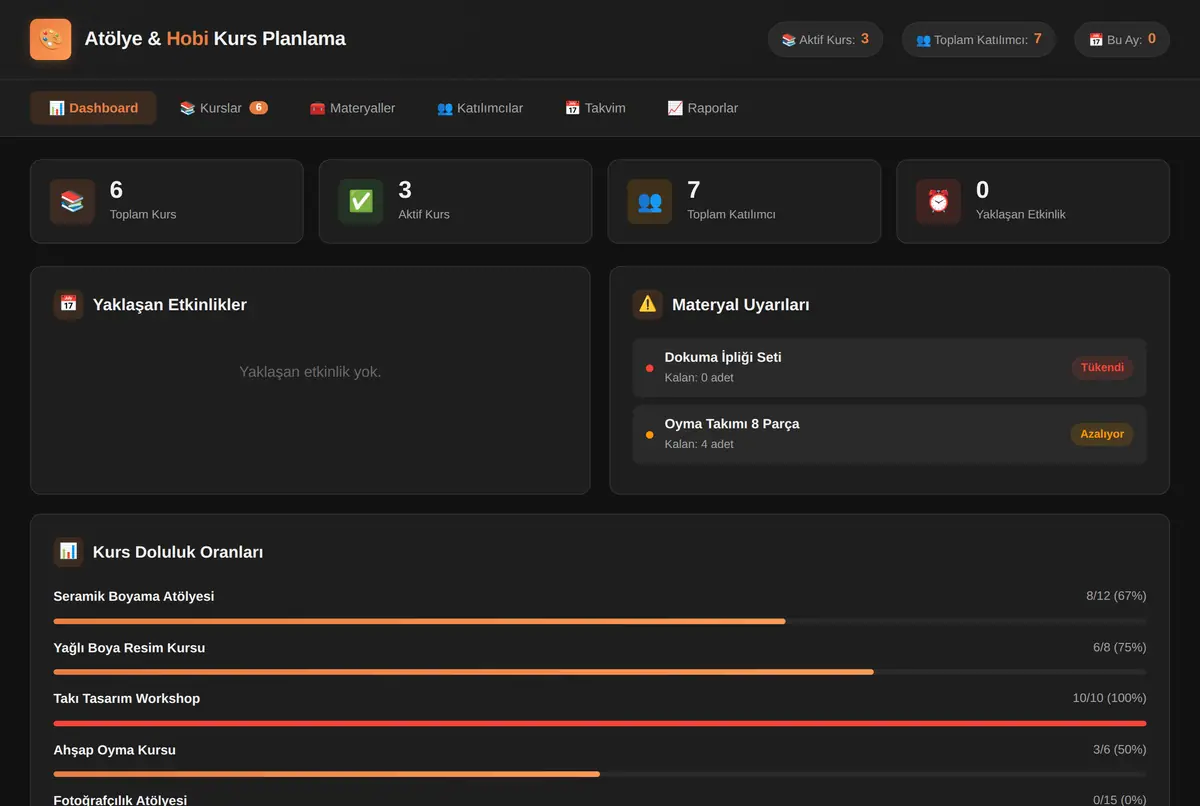Switch to the Raporlar tab

703,108
